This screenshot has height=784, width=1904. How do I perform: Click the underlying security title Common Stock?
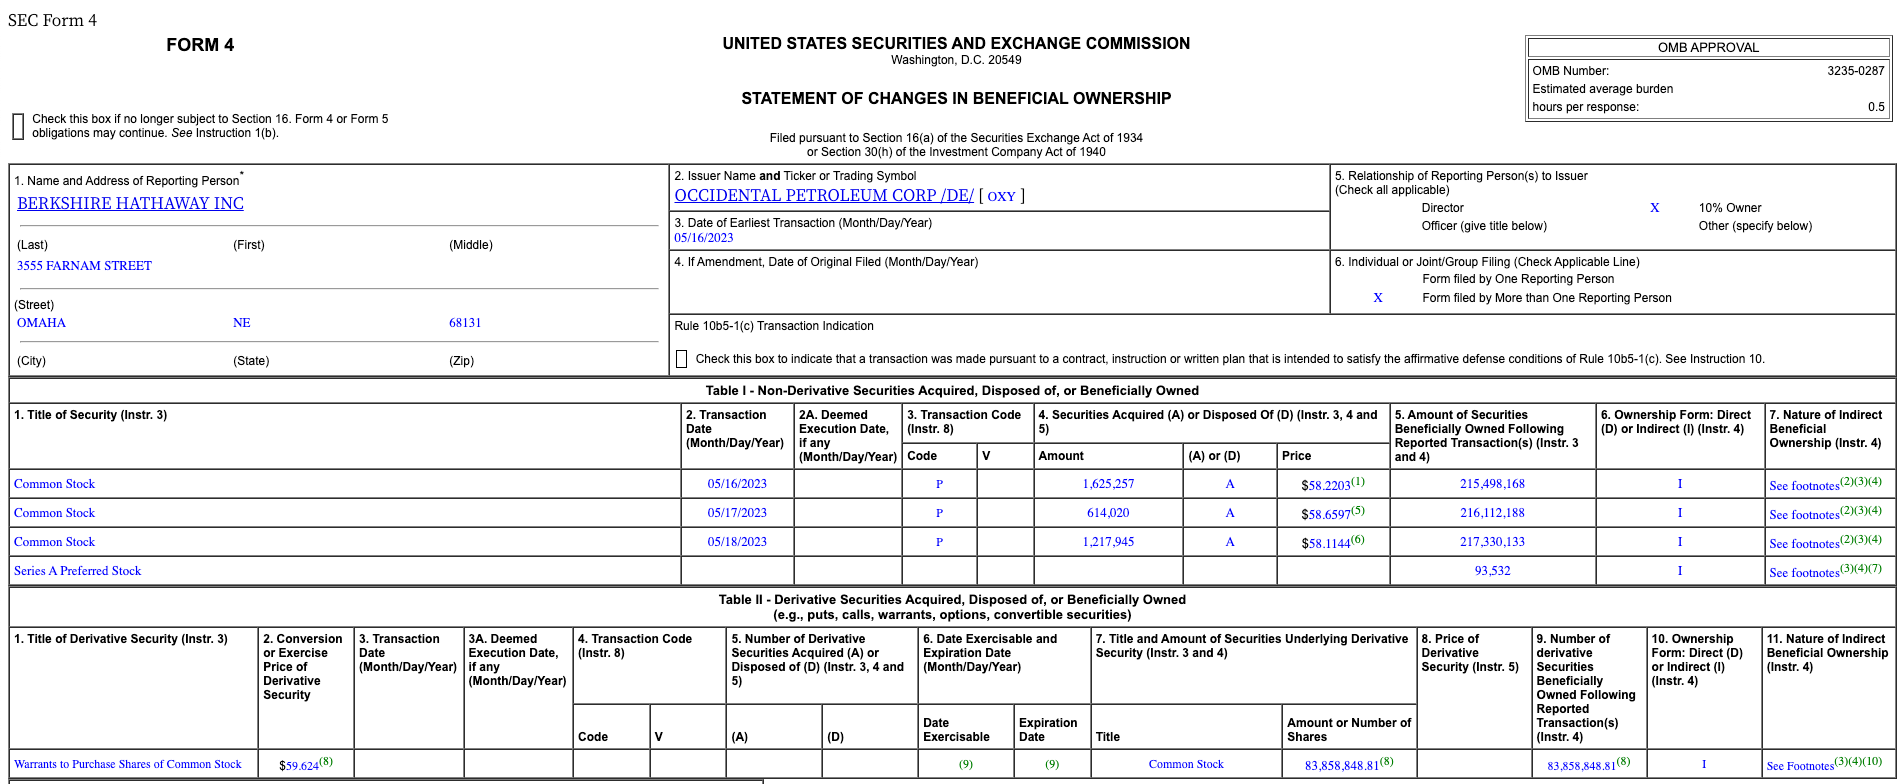coord(1186,764)
